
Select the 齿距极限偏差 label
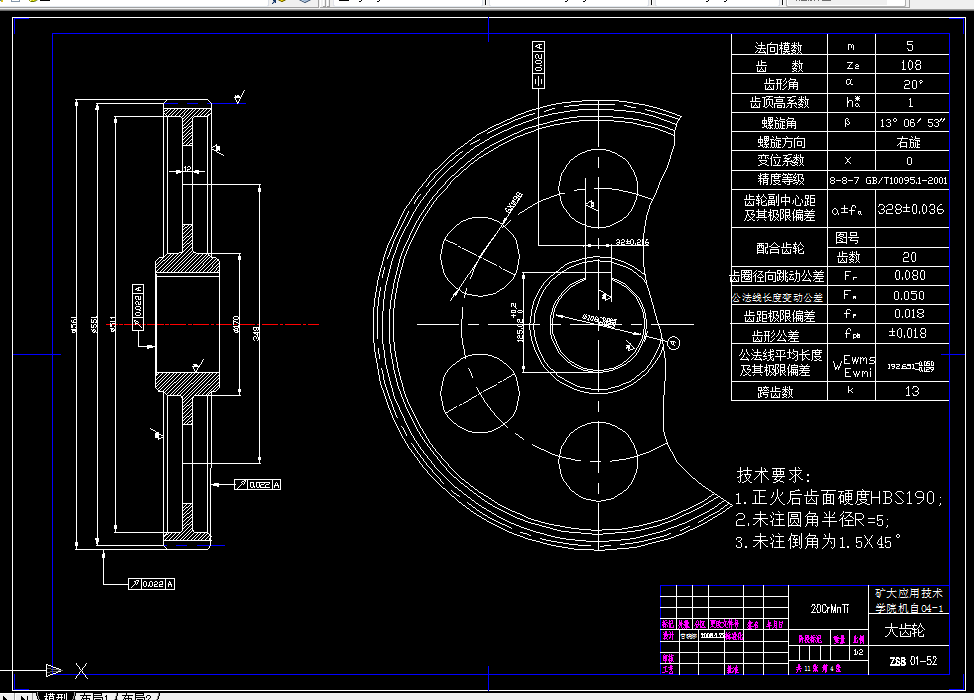click(x=779, y=316)
